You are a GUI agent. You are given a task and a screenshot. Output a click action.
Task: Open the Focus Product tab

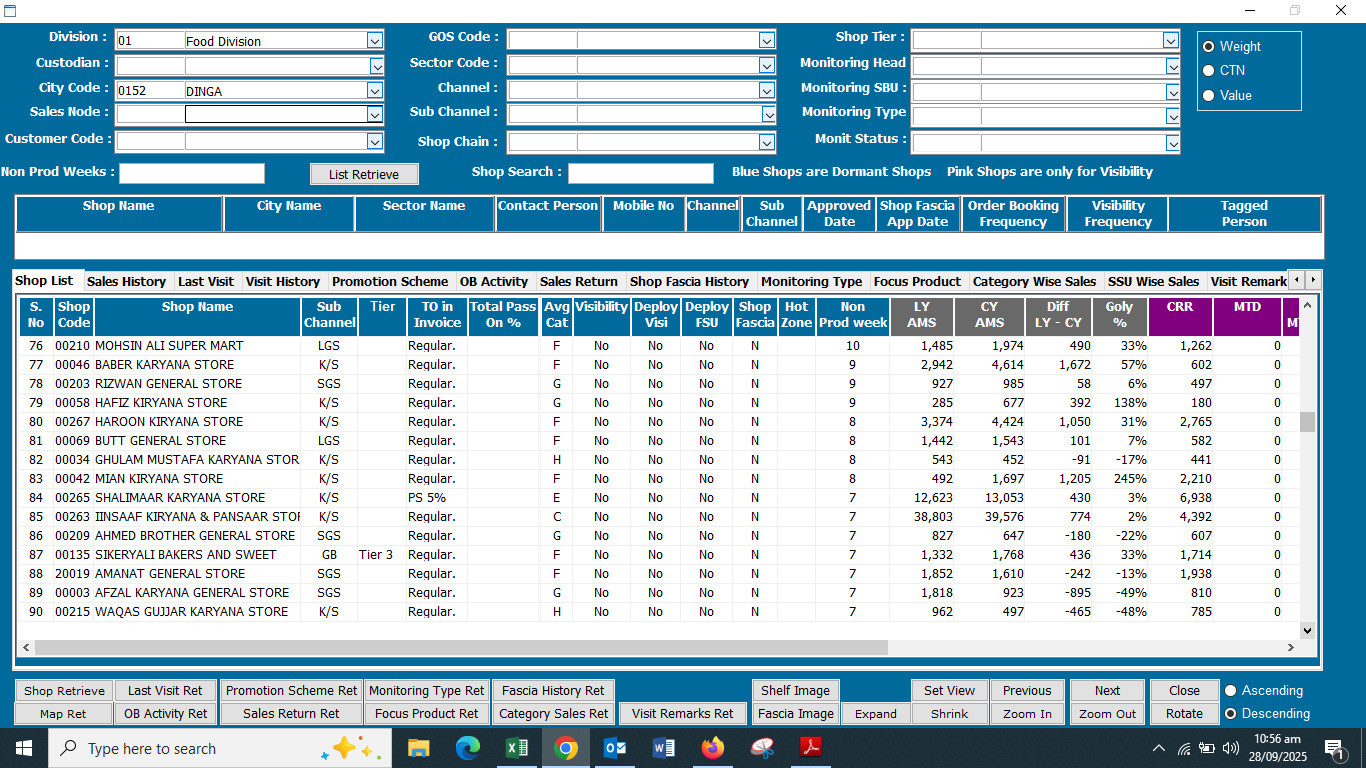pyautogui.click(x=917, y=282)
